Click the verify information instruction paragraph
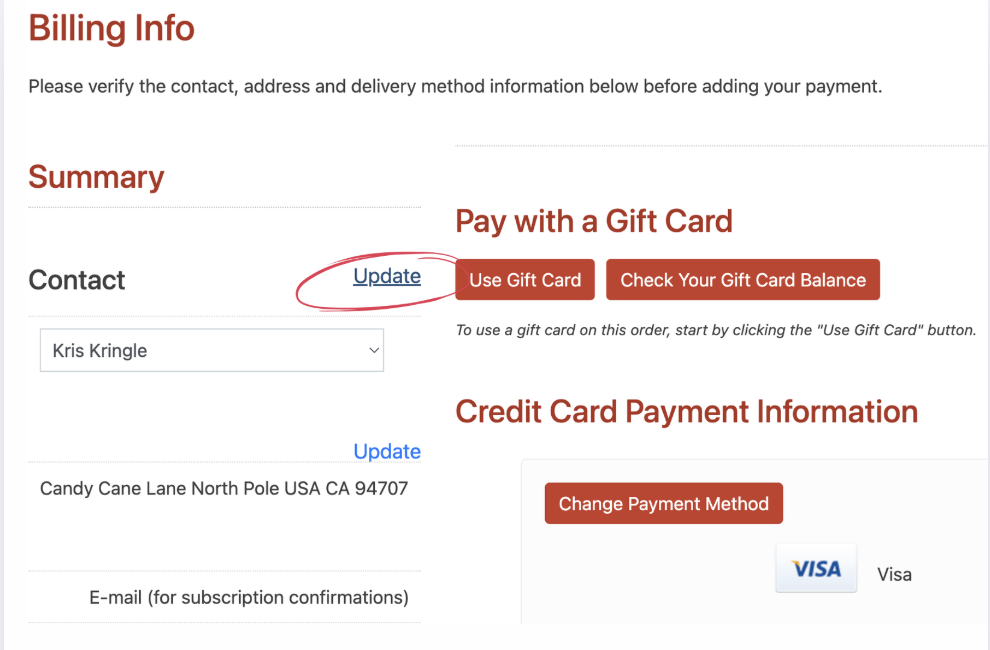This screenshot has width=990, height=650. [455, 86]
